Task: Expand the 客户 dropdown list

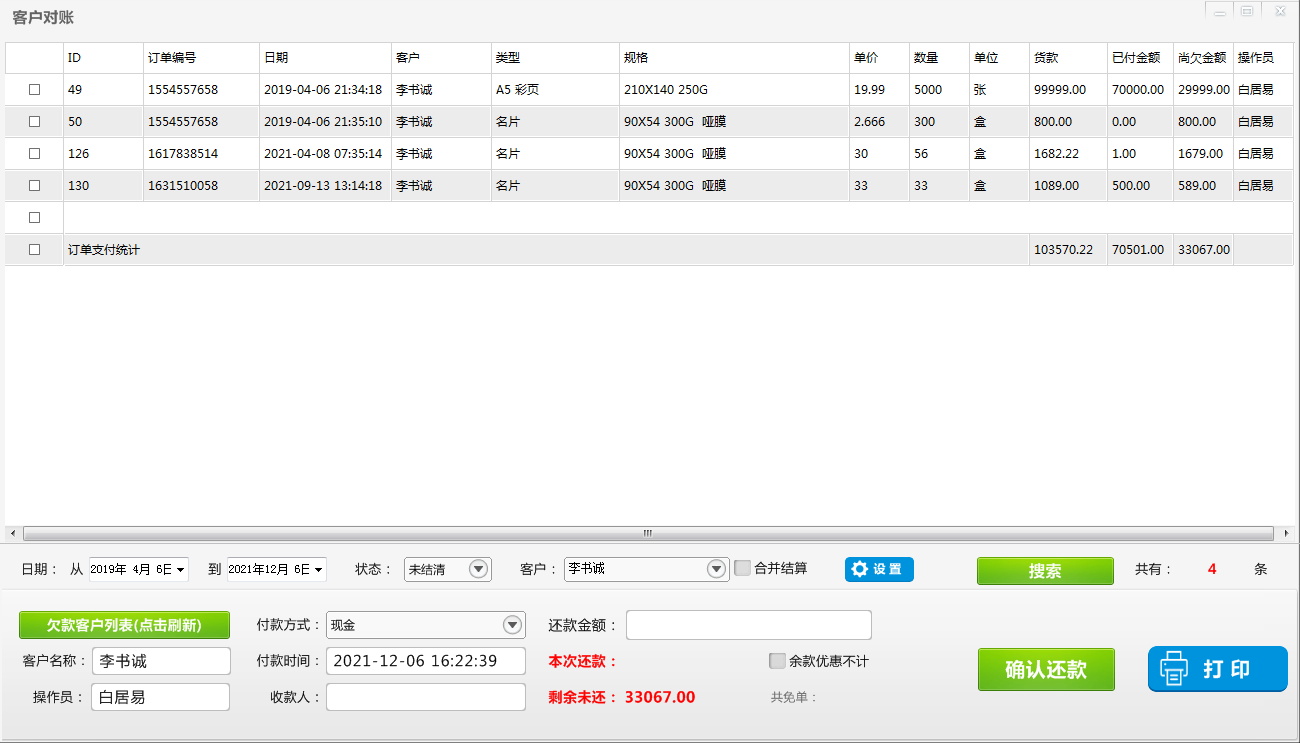Action: (x=716, y=569)
